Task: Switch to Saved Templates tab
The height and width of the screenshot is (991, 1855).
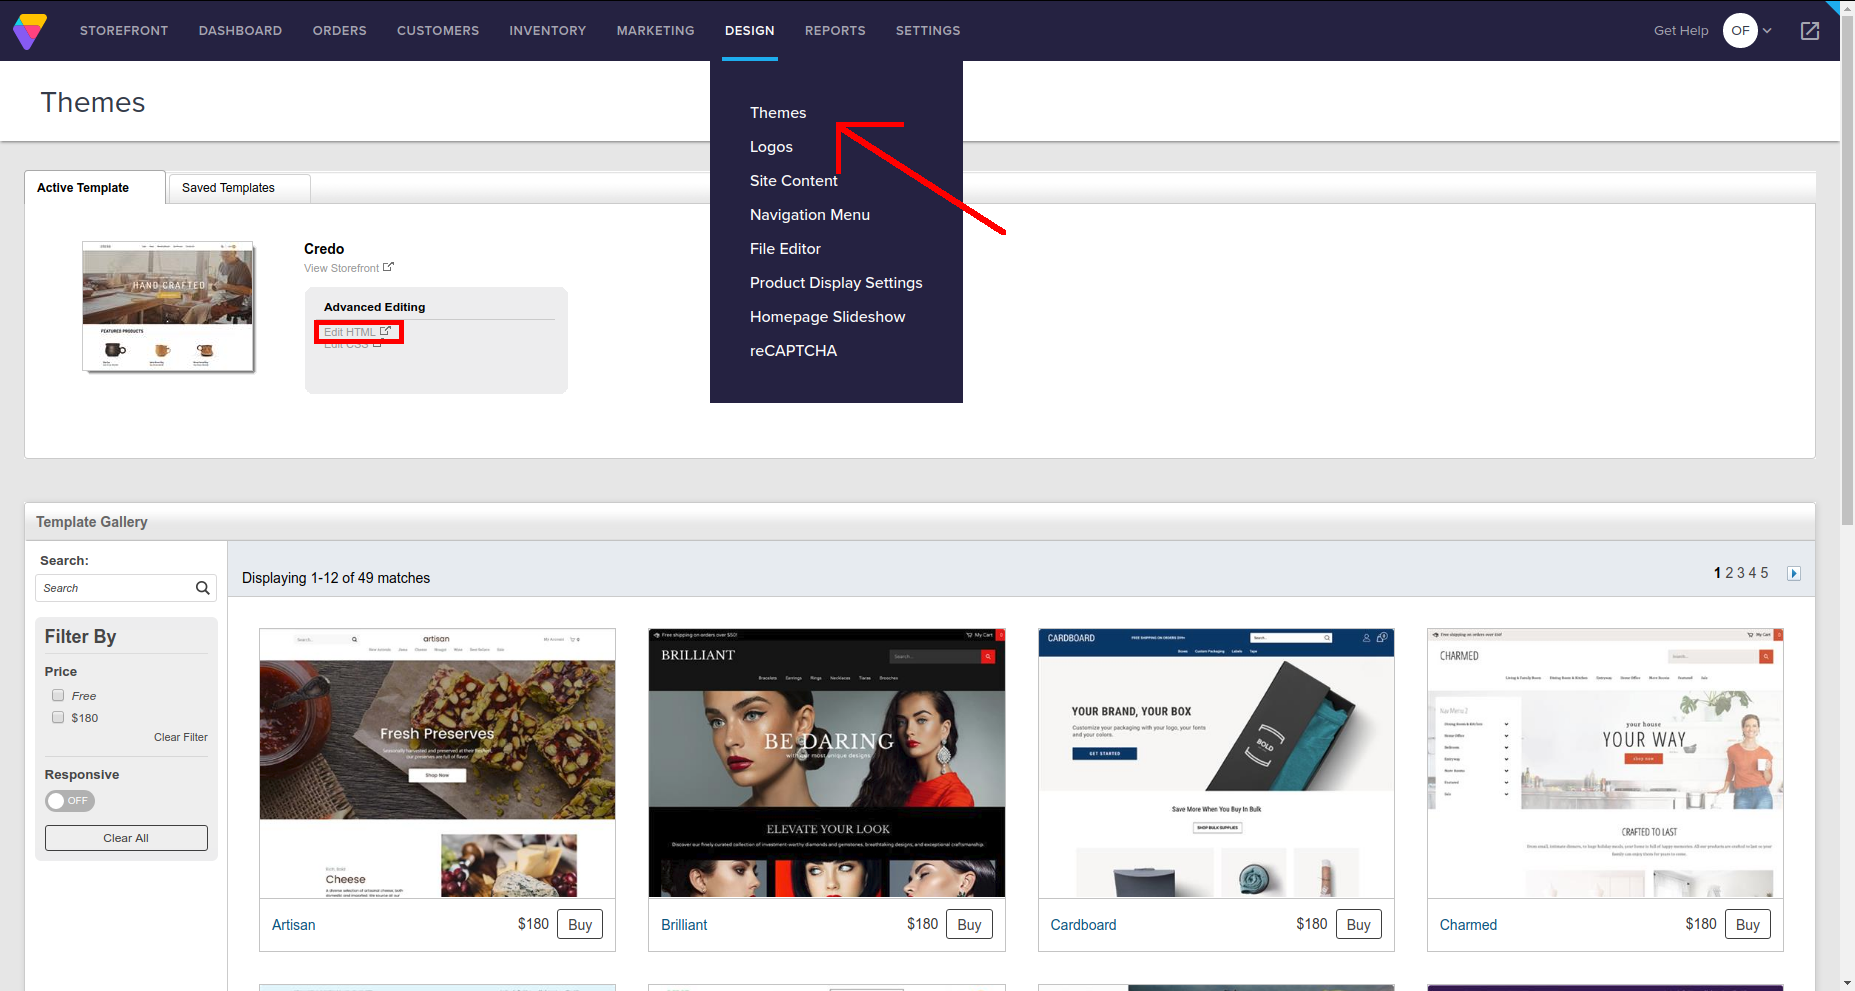Action: click(x=239, y=188)
